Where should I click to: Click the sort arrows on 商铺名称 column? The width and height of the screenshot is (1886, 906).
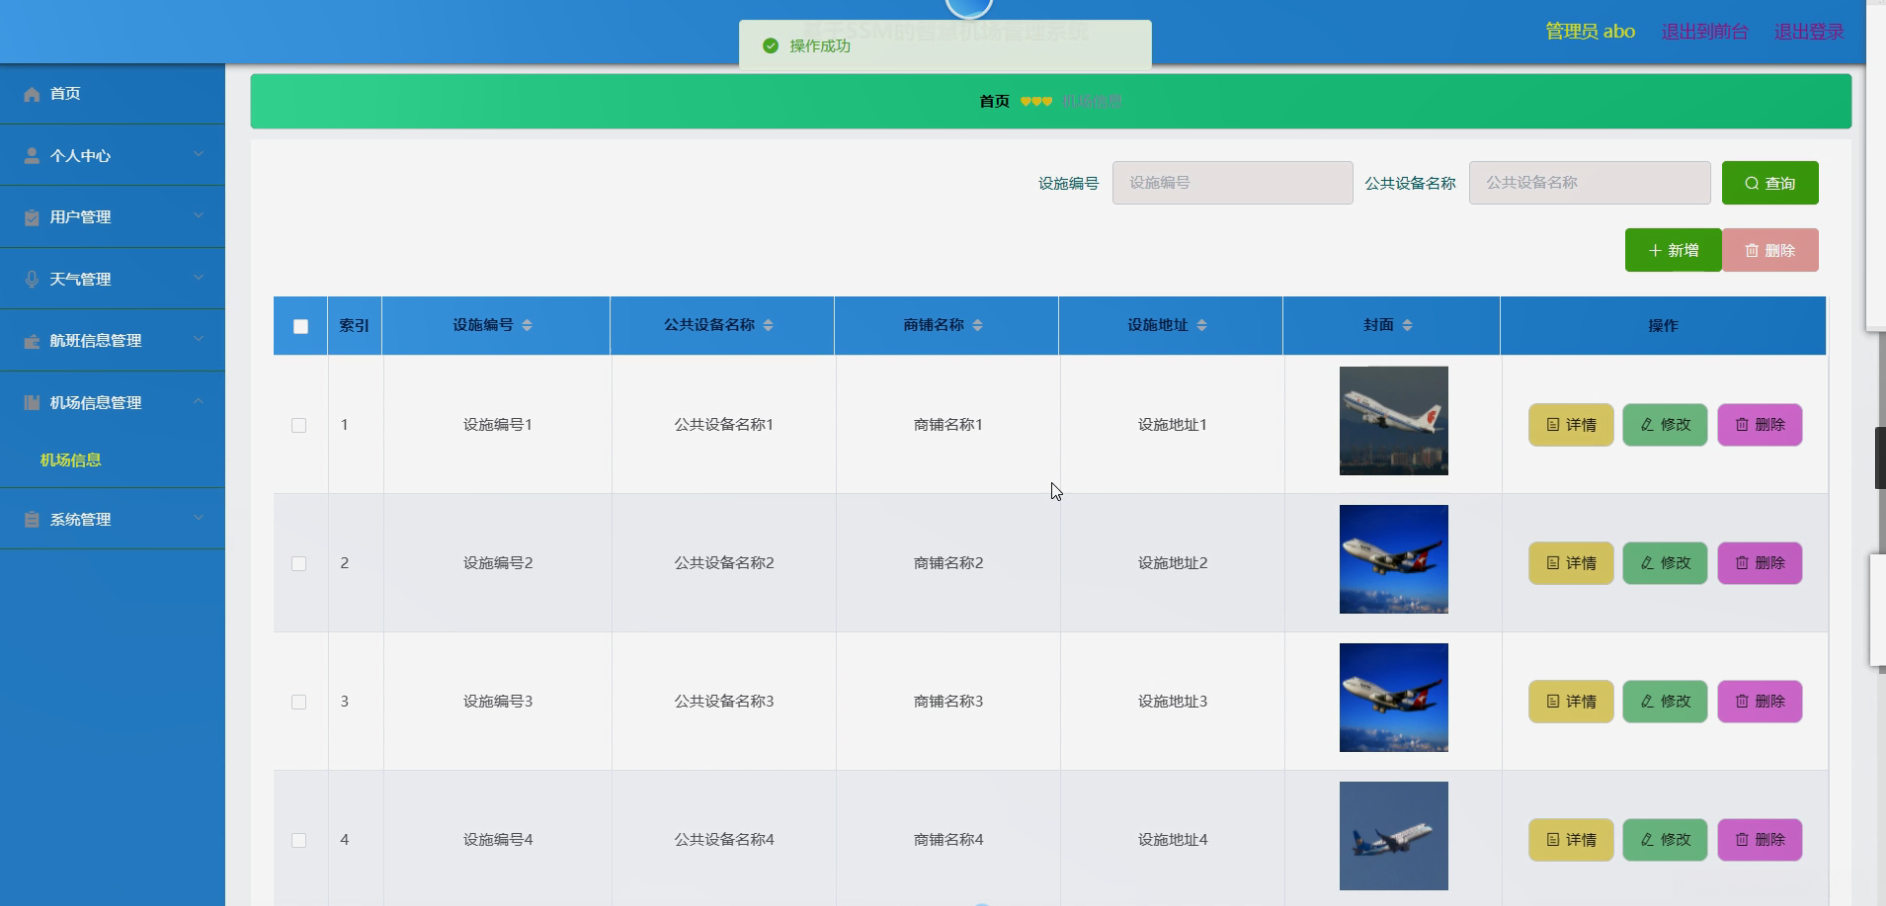977,325
